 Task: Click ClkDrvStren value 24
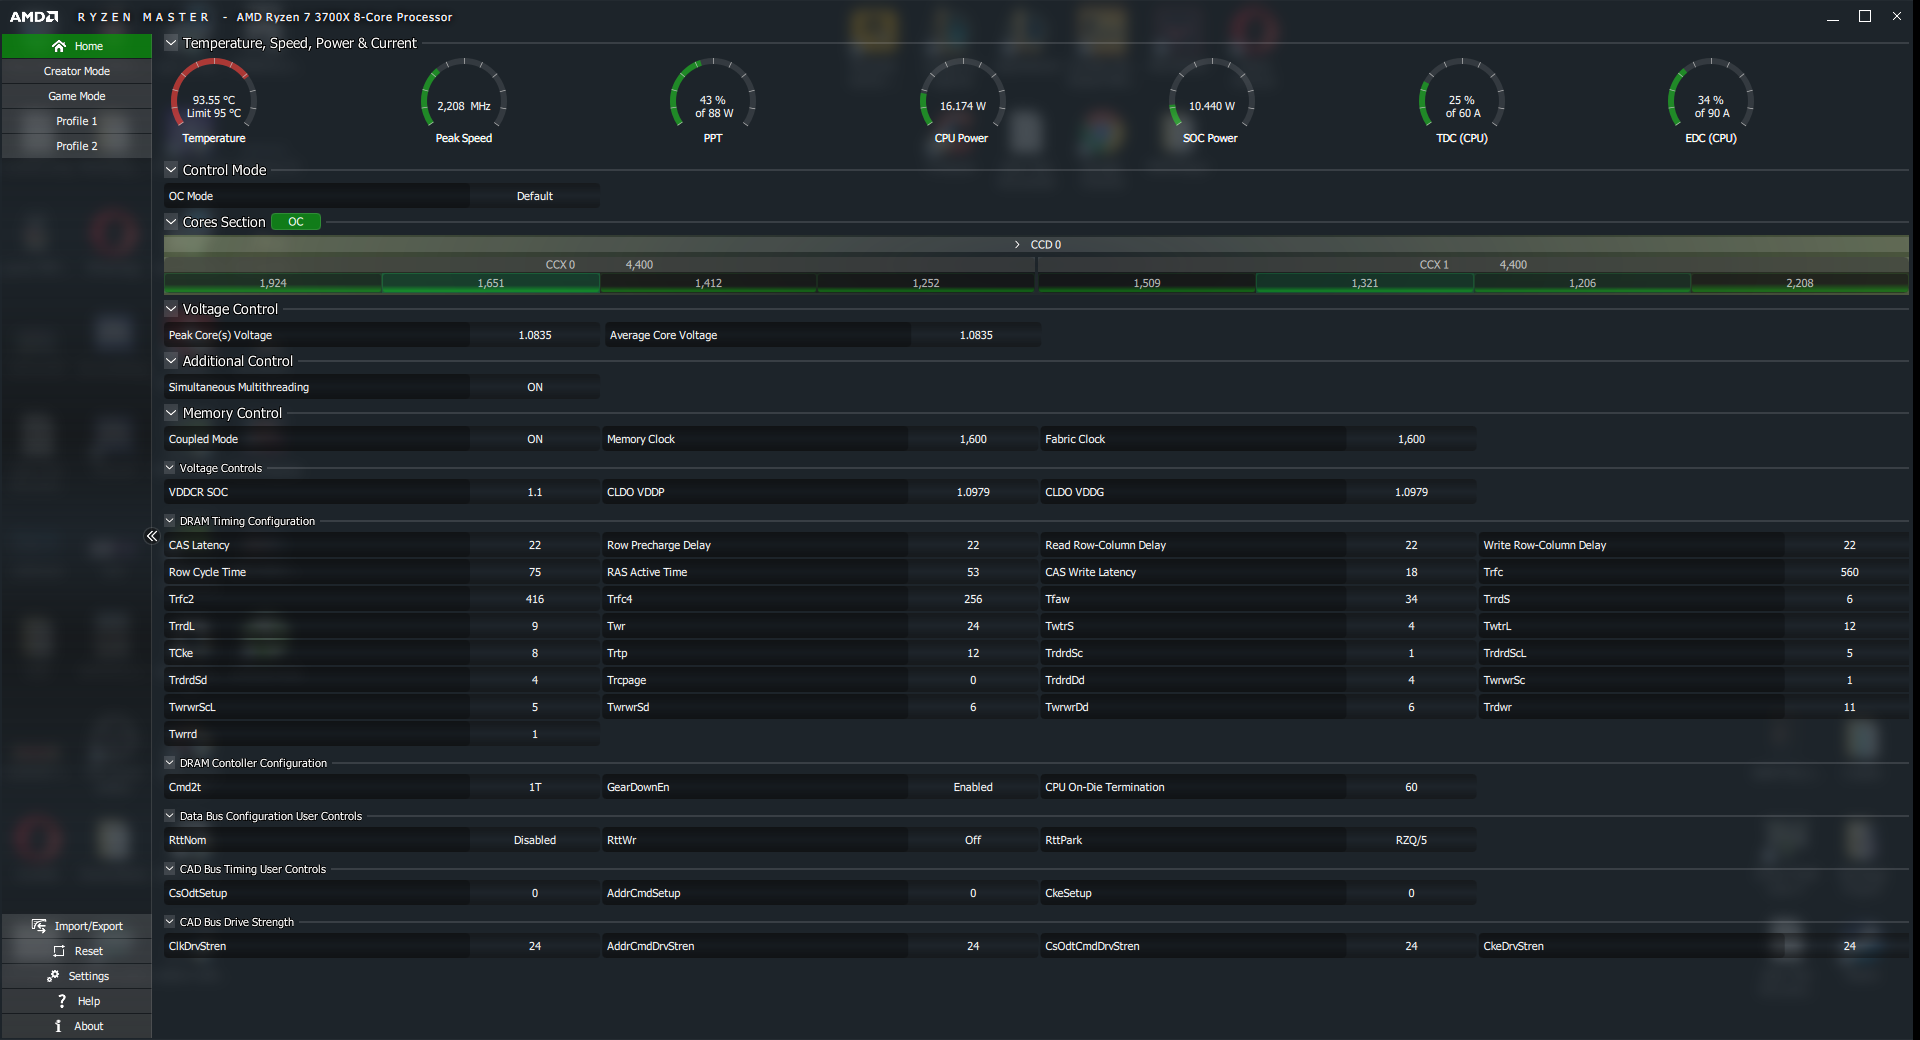[x=535, y=946]
